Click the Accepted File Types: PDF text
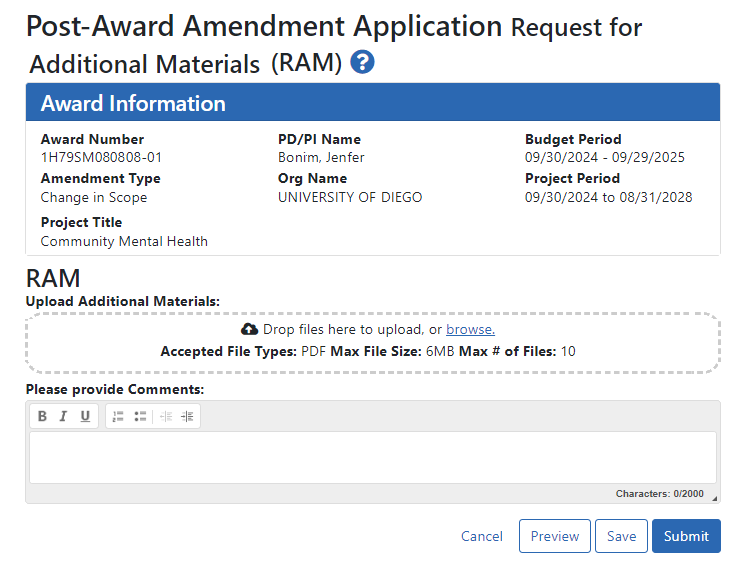The image size is (735, 561). click(243, 352)
